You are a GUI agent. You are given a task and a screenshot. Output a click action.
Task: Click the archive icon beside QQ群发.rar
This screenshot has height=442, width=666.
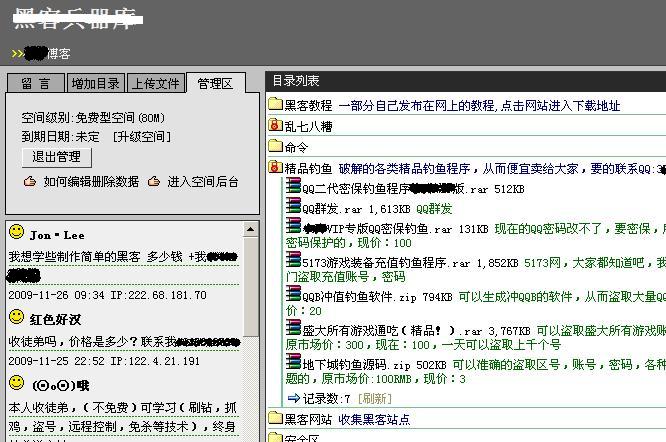tap(293, 208)
